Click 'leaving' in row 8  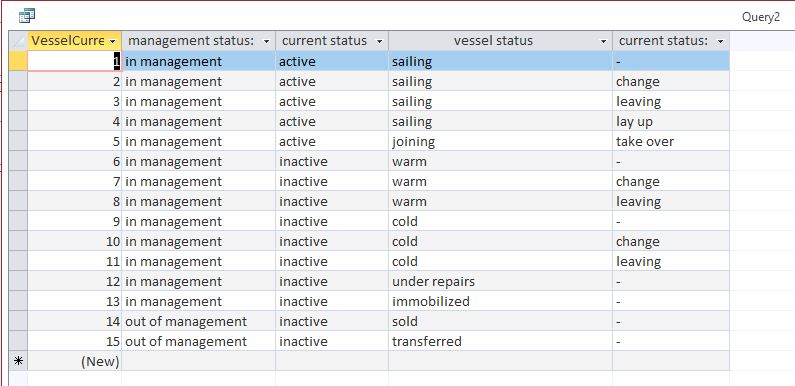tap(638, 201)
